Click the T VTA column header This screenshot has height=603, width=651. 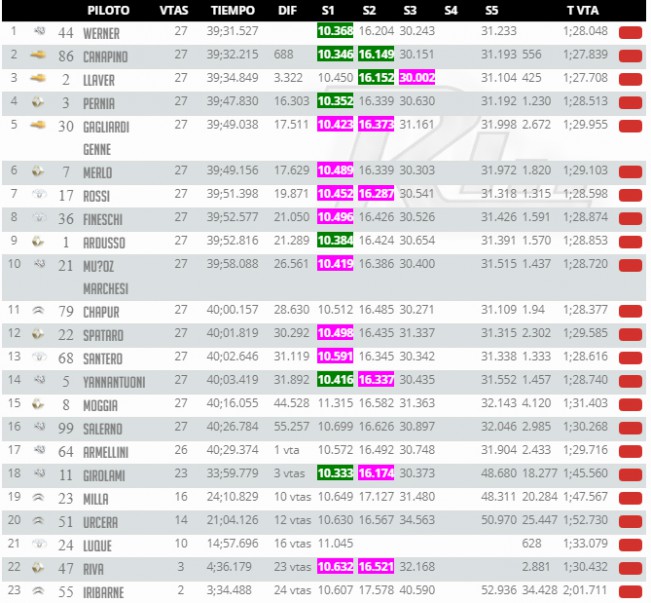583,10
